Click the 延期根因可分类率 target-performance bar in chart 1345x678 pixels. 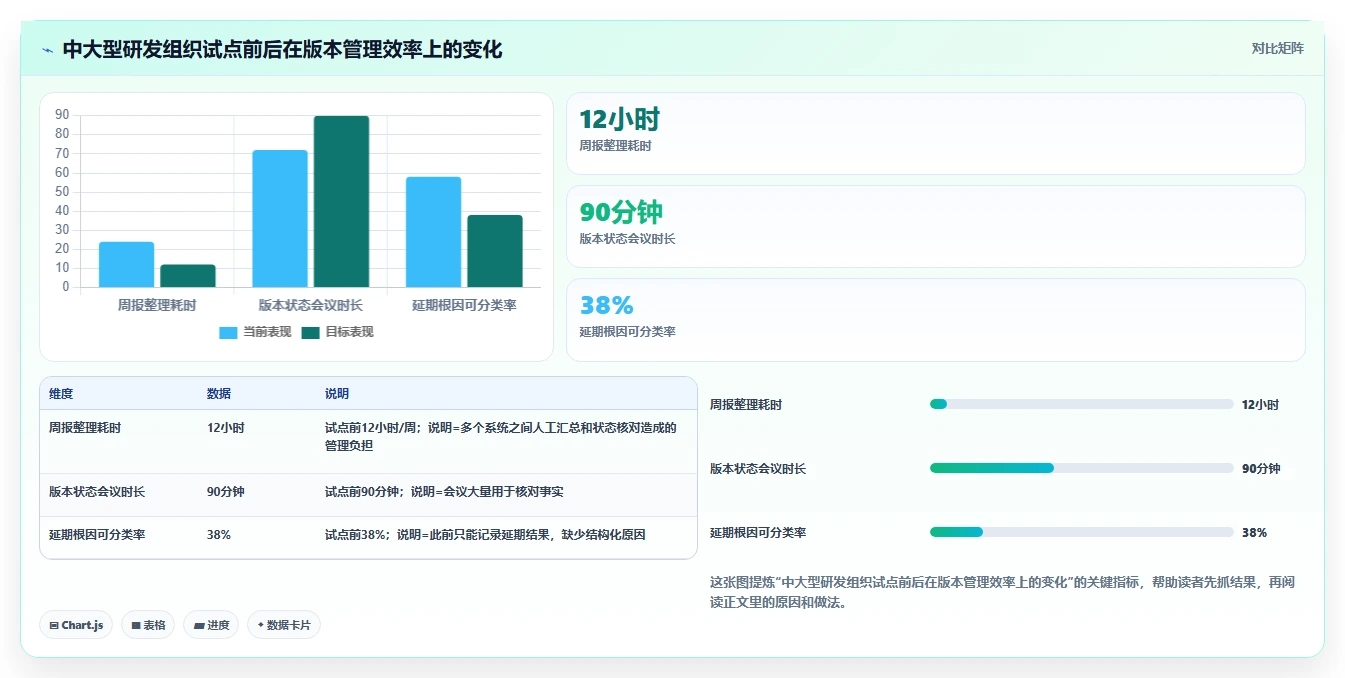pos(495,251)
